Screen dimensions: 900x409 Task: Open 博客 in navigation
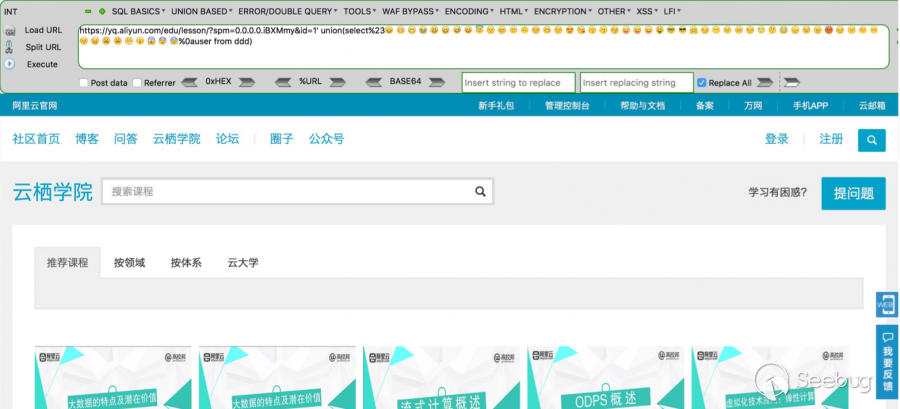pos(87,139)
